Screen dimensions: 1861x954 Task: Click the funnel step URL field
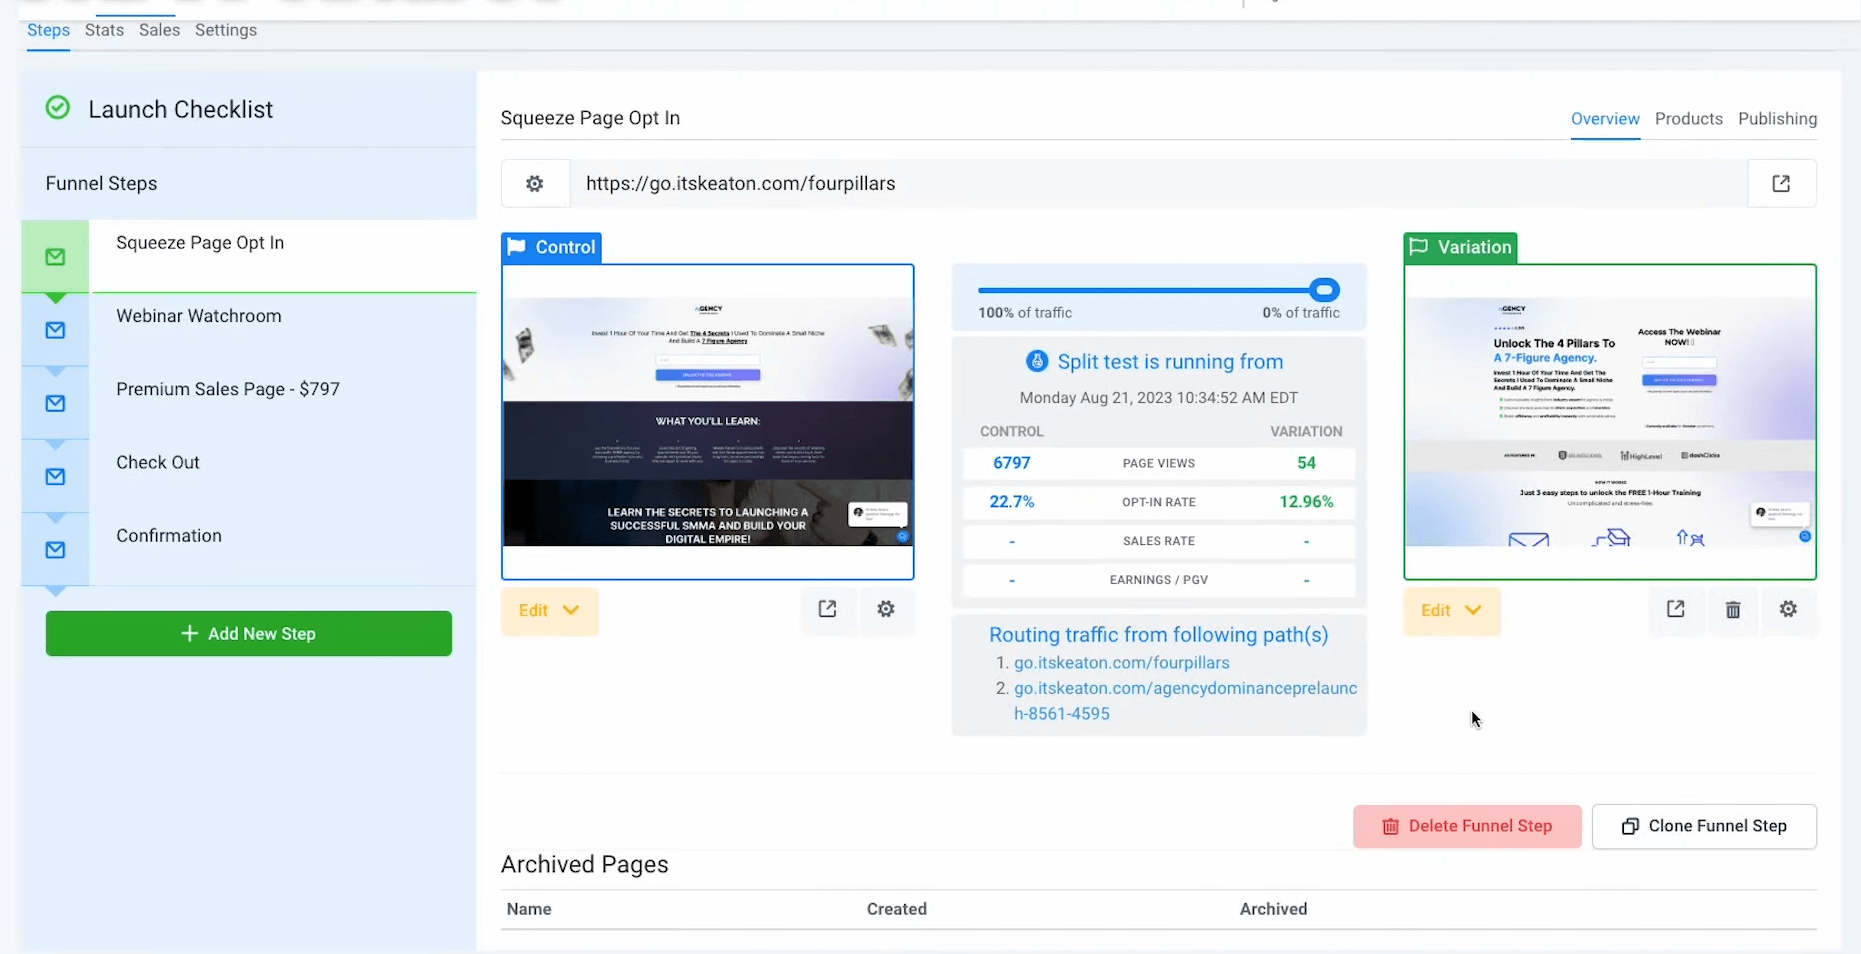click(1158, 184)
